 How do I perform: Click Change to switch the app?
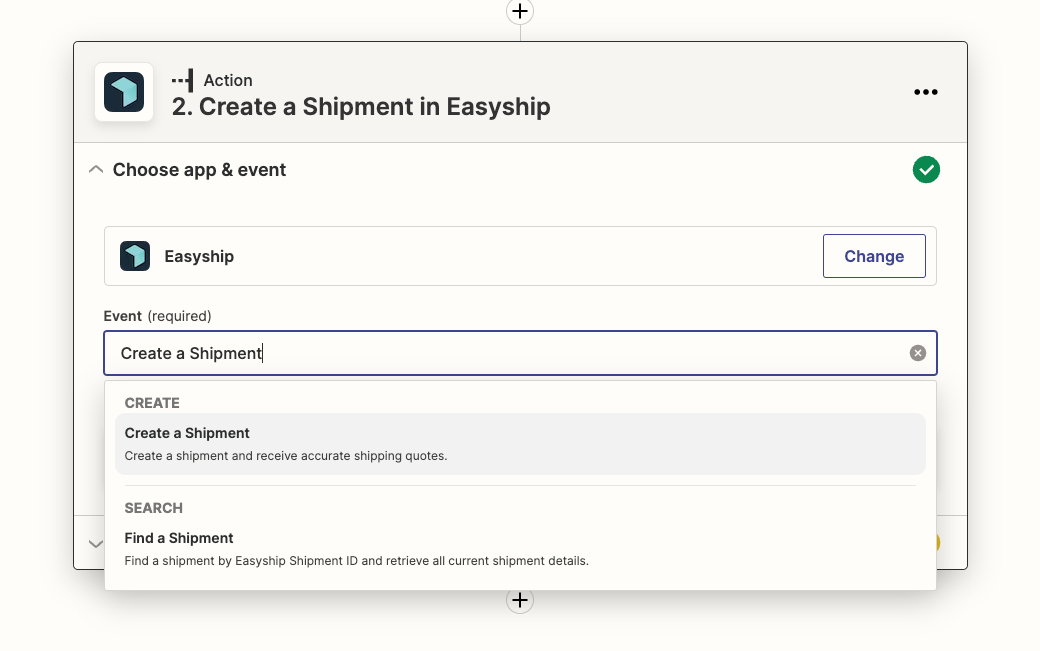tap(874, 256)
